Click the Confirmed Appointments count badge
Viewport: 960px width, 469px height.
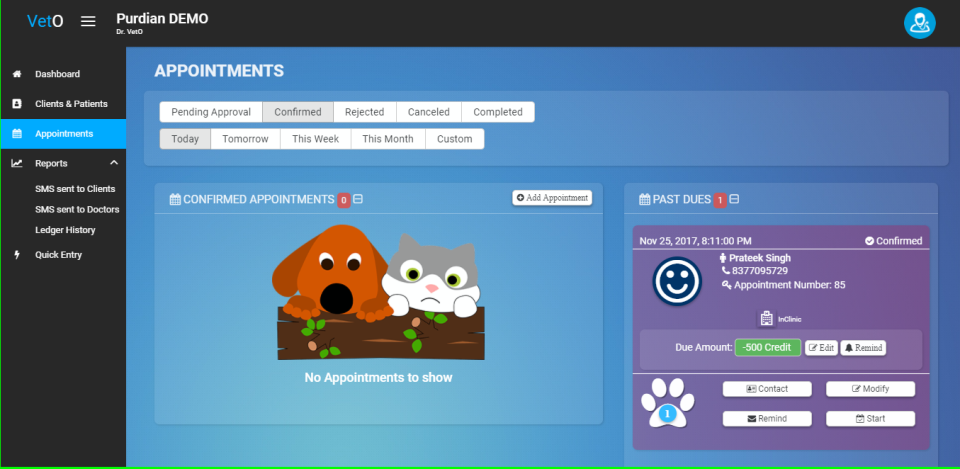(344, 200)
